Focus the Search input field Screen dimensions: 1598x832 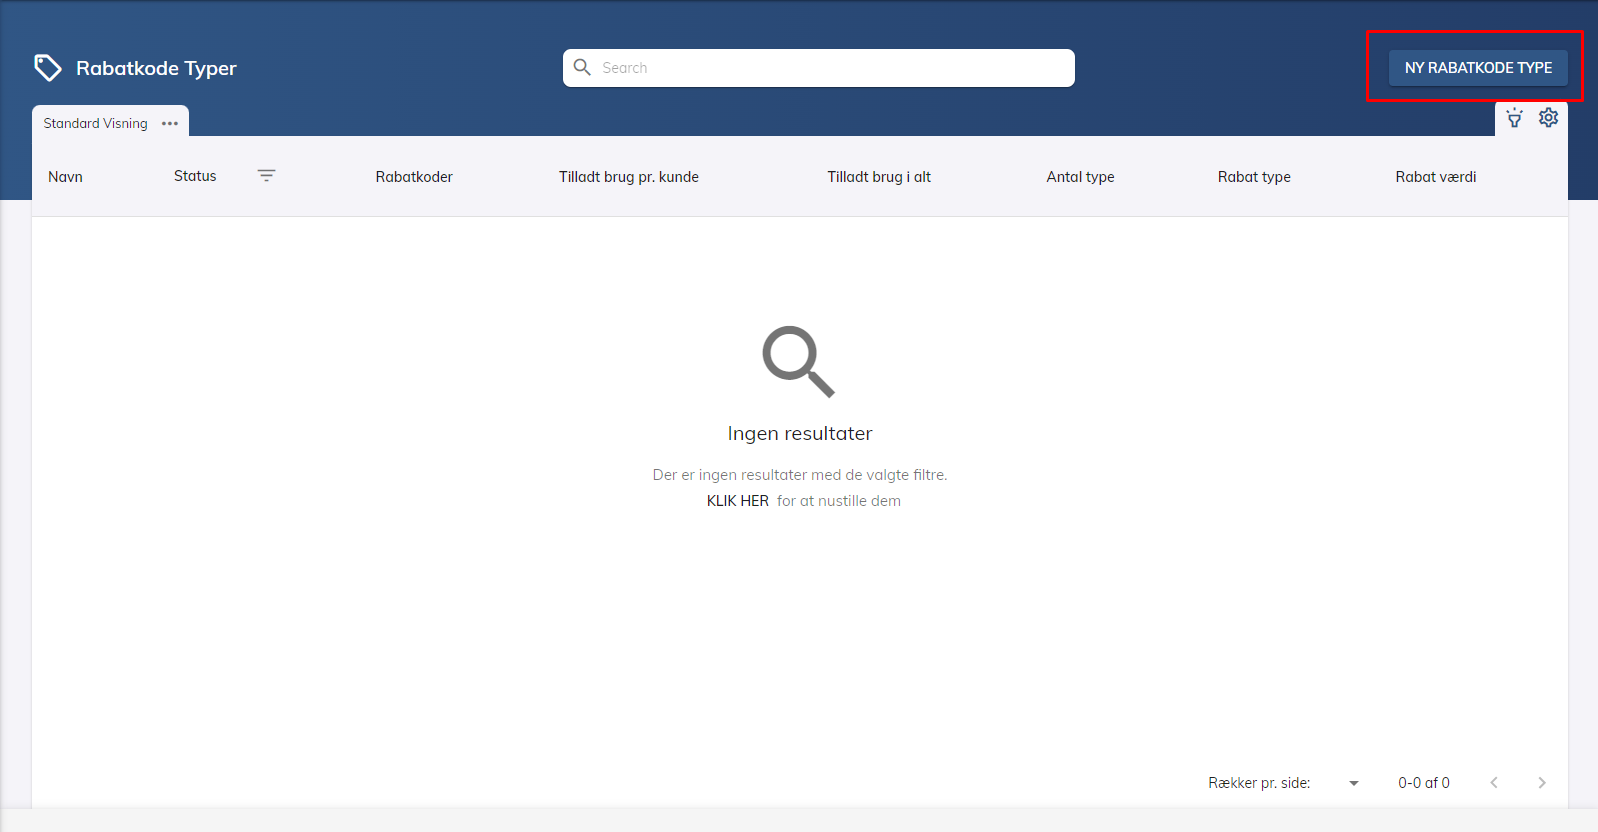pyautogui.click(x=830, y=68)
